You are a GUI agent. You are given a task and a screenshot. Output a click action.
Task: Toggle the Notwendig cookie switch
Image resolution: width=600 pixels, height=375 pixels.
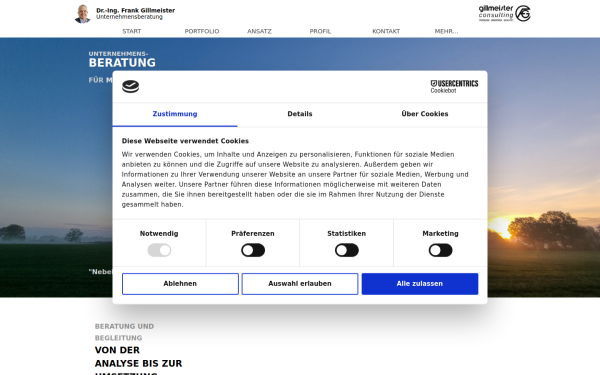pyautogui.click(x=159, y=250)
